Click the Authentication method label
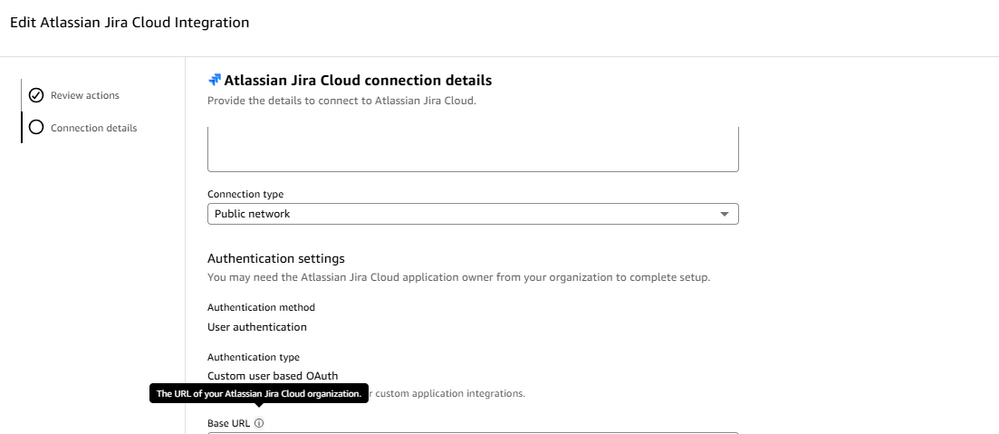Image resolution: width=999 pixels, height=434 pixels. (261, 307)
